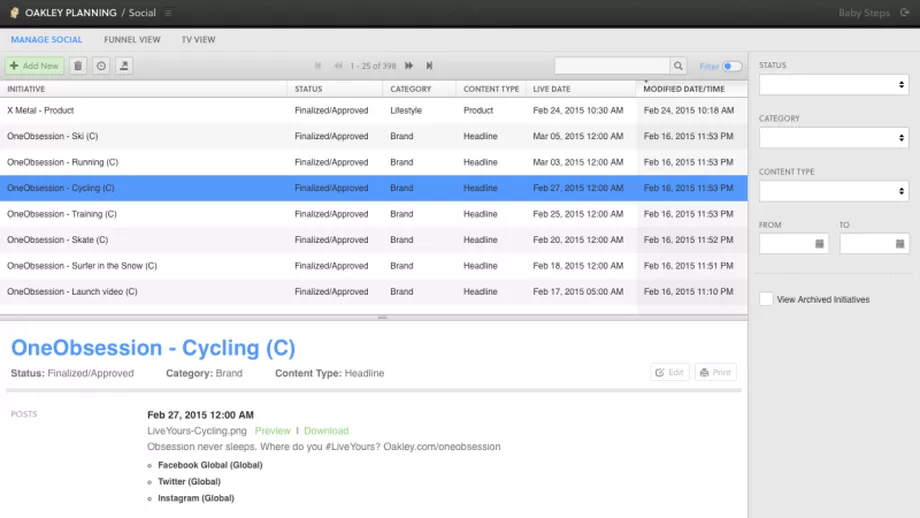Viewport: 920px width, 518px height.
Task: Open the Category filter dropdown
Action: (833, 138)
